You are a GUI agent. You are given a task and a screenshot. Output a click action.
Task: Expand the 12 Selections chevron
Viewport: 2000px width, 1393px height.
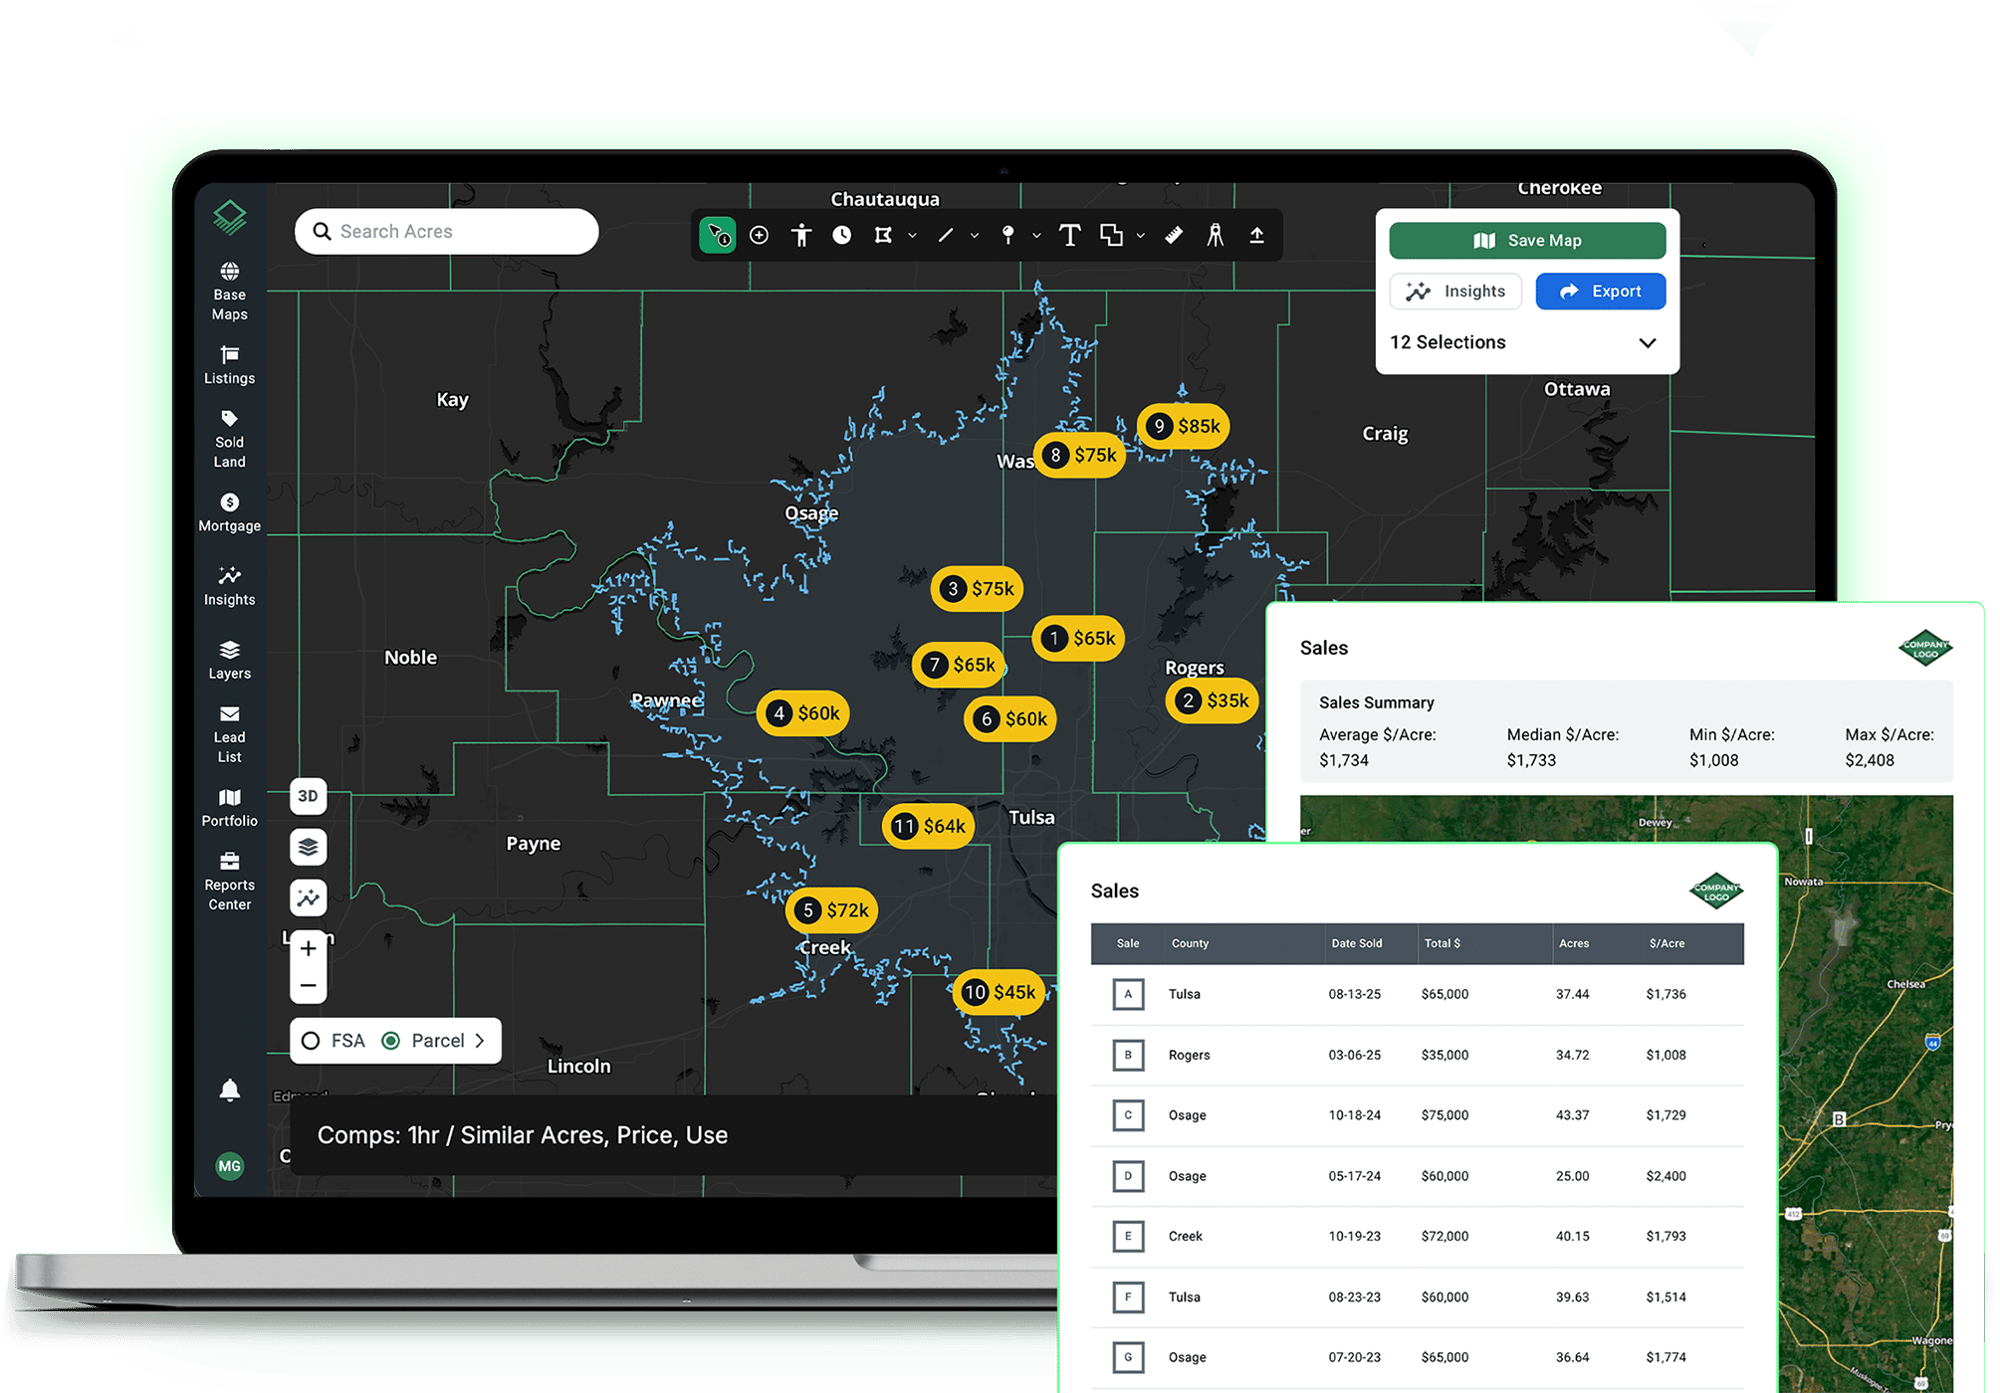(x=1647, y=343)
